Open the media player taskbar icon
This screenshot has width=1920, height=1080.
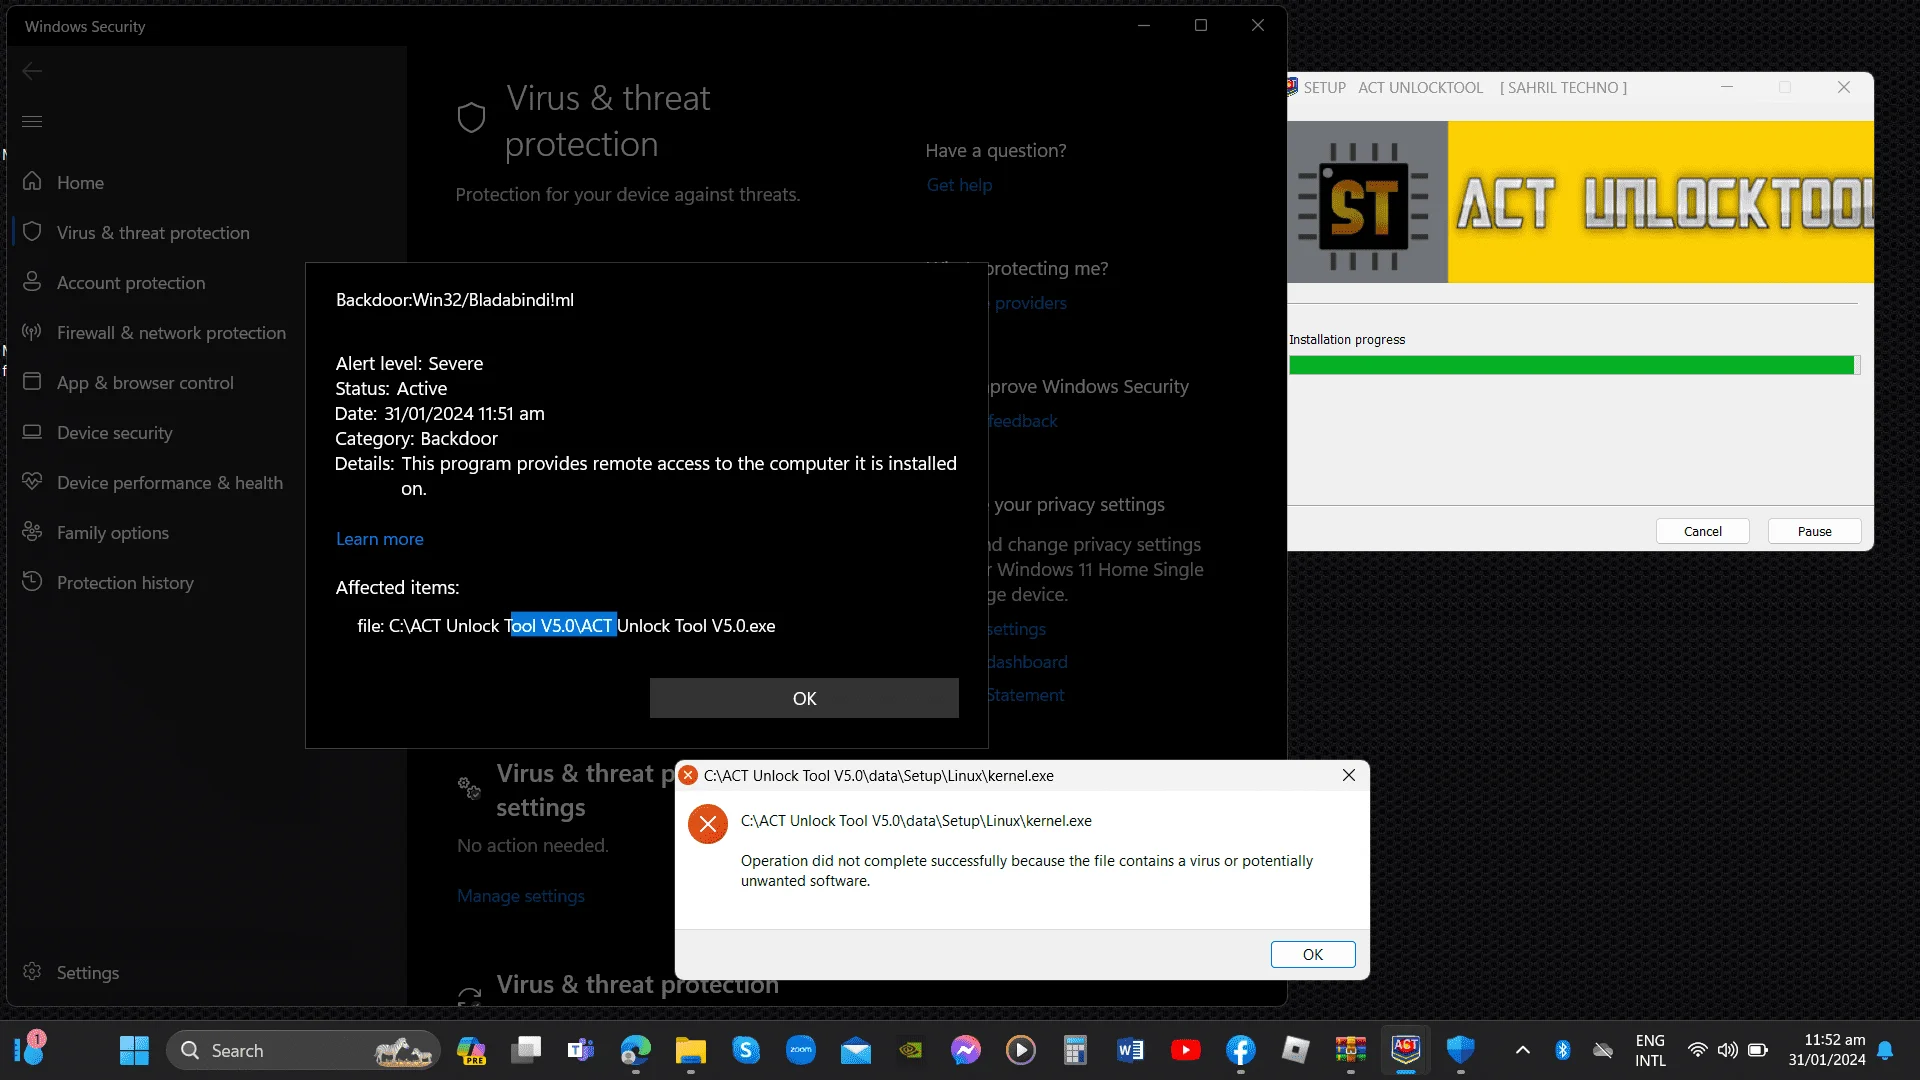coord(1021,1050)
